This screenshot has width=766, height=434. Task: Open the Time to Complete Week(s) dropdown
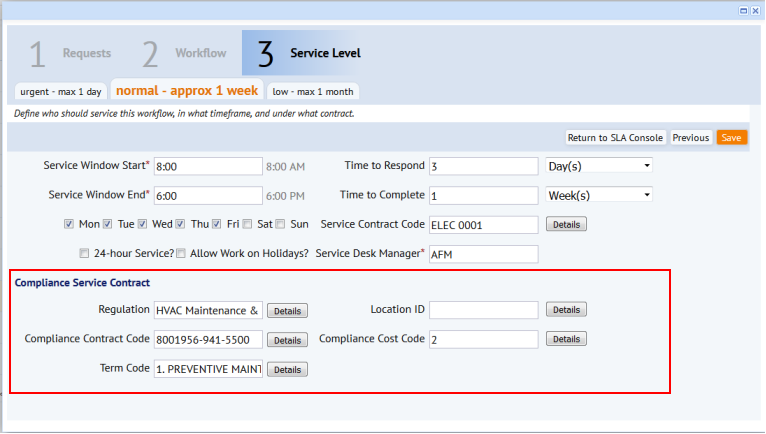pos(600,195)
